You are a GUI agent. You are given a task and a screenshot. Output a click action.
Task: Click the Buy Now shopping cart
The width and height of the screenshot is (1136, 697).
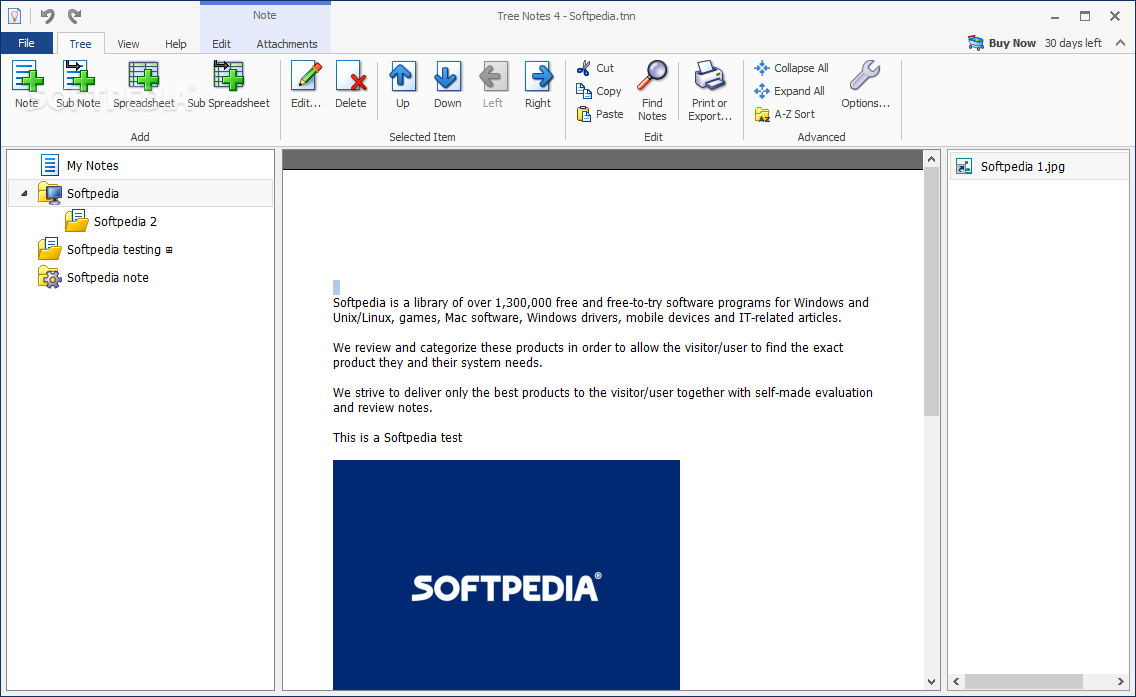[975, 43]
